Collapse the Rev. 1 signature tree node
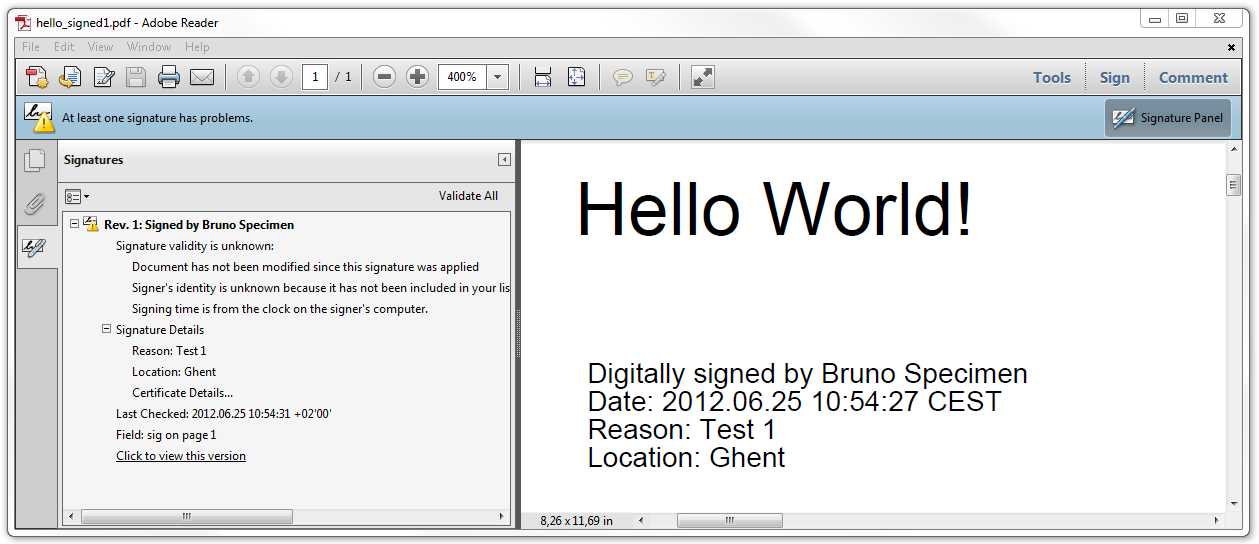1259x544 pixels. tap(74, 224)
